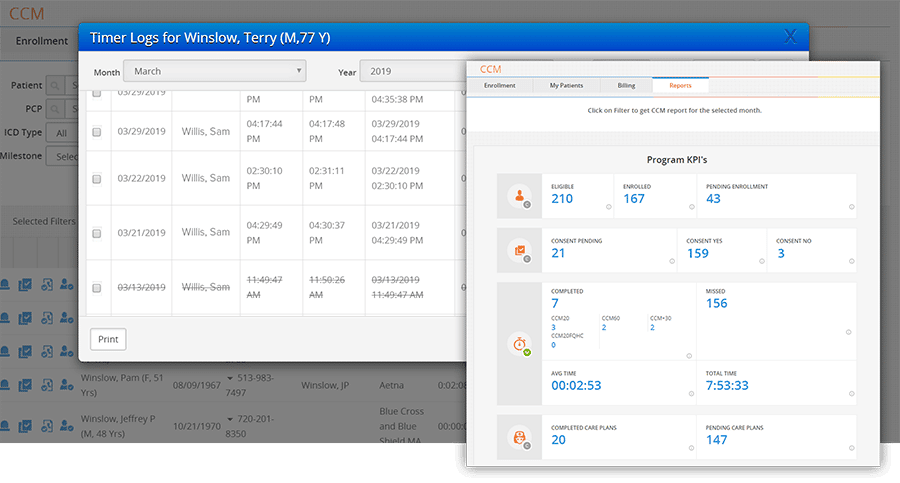The height and width of the screenshot is (483, 900).
Task: Click date of birth 10/21/1970
Action: point(197,426)
